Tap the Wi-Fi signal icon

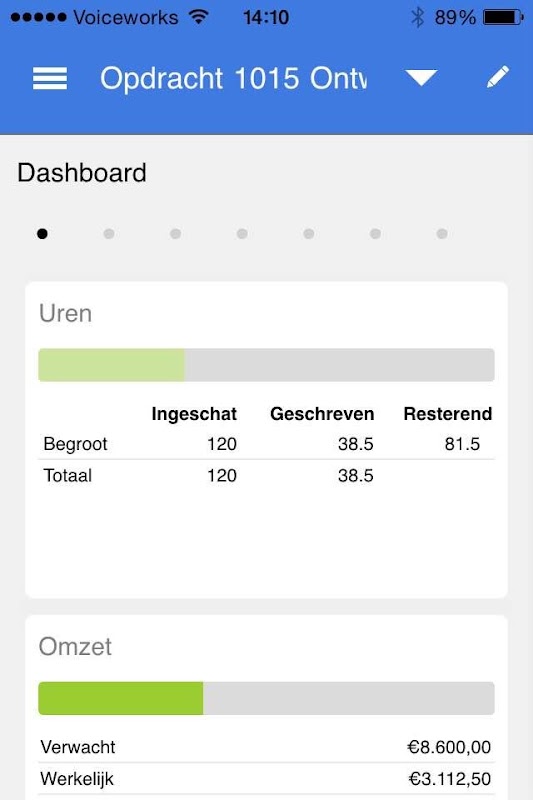coord(198,17)
